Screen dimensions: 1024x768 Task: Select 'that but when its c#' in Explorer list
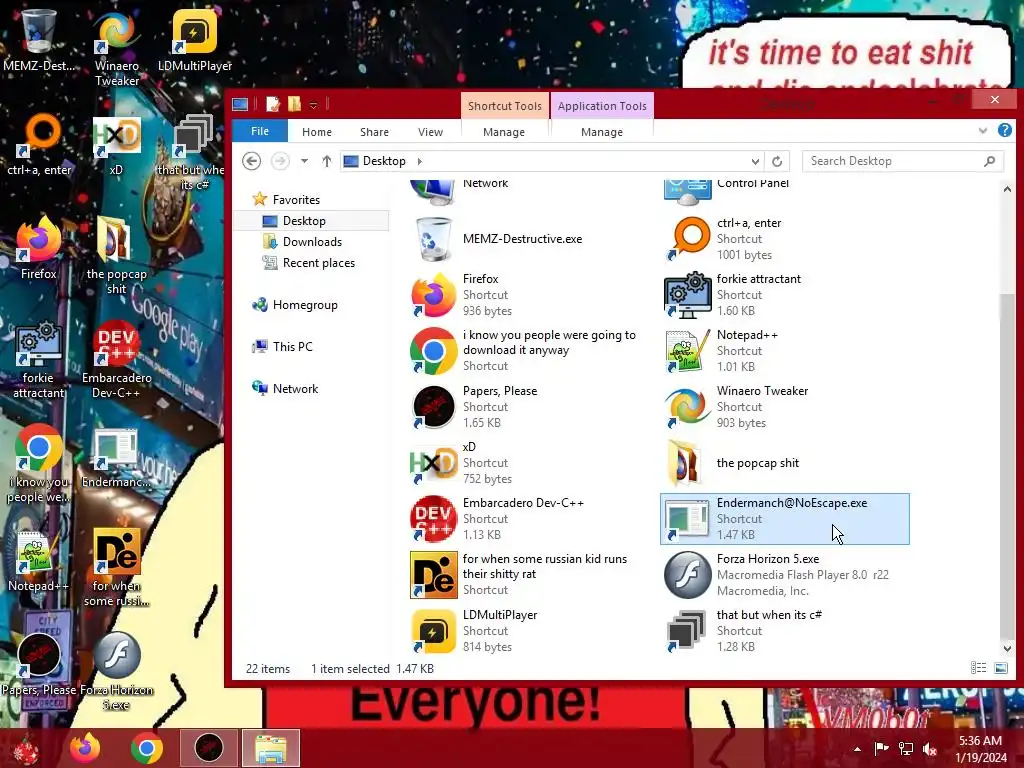click(x=784, y=631)
